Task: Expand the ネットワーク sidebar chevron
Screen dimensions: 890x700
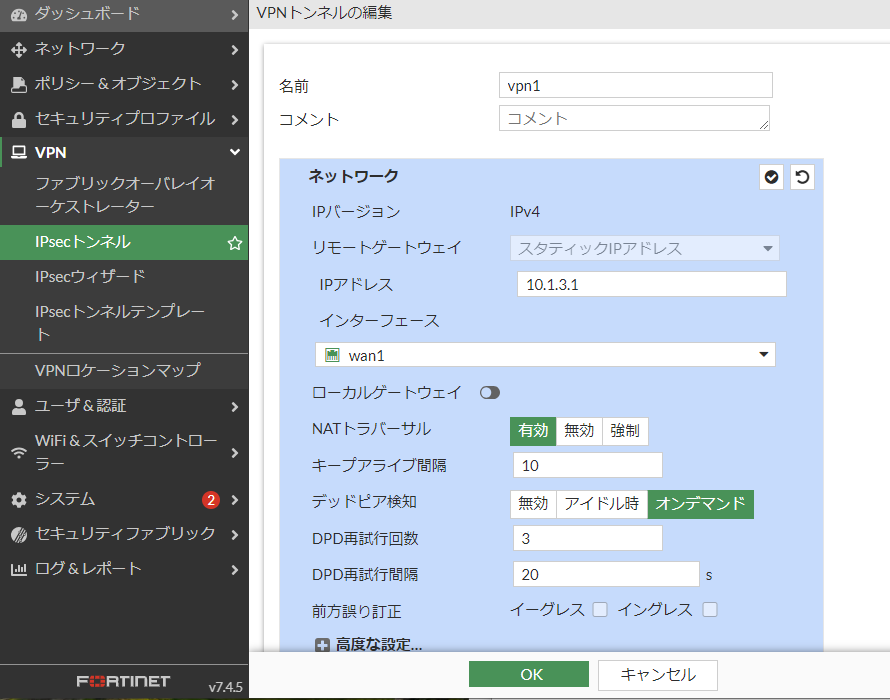Action: pyautogui.click(x=234, y=50)
